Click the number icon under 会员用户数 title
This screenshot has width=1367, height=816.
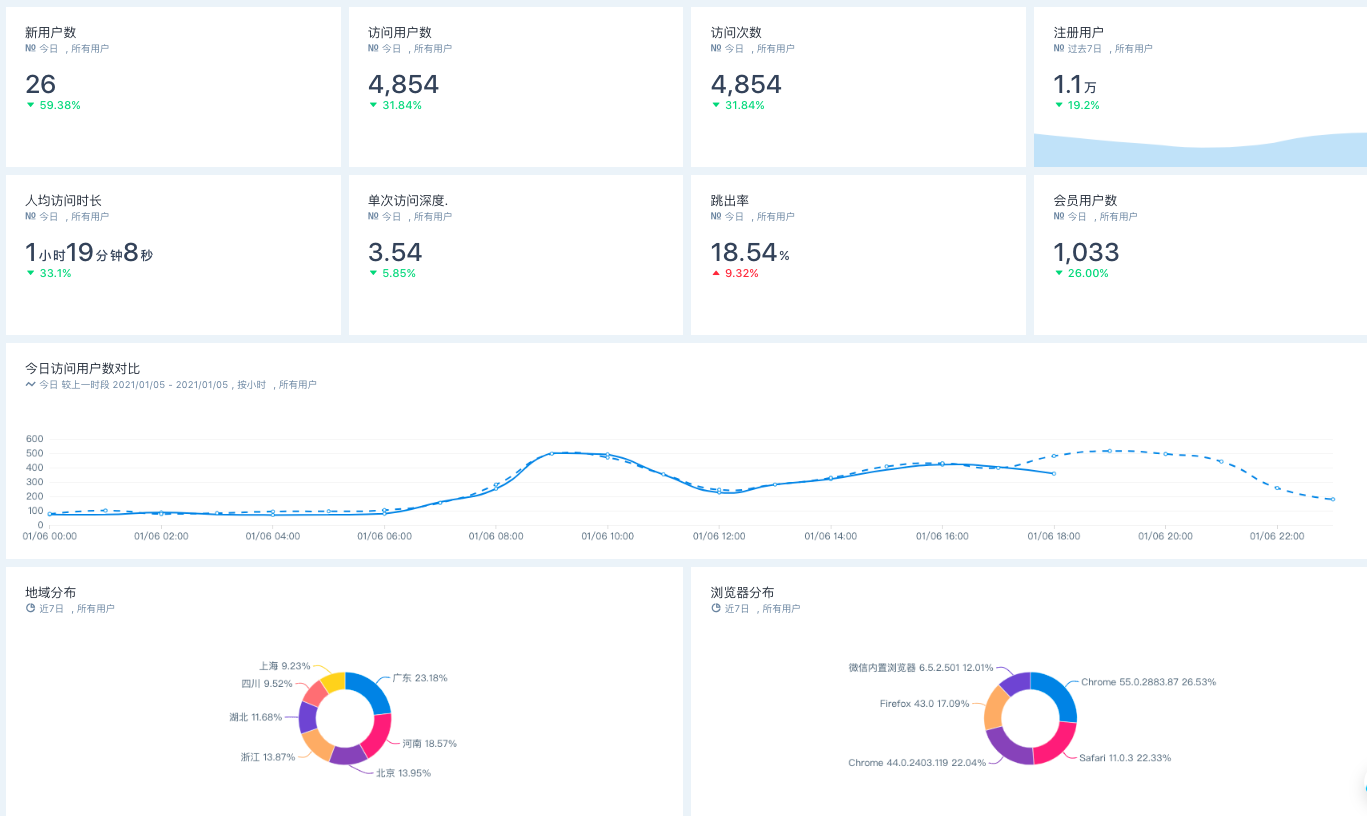pos(1059,216)
